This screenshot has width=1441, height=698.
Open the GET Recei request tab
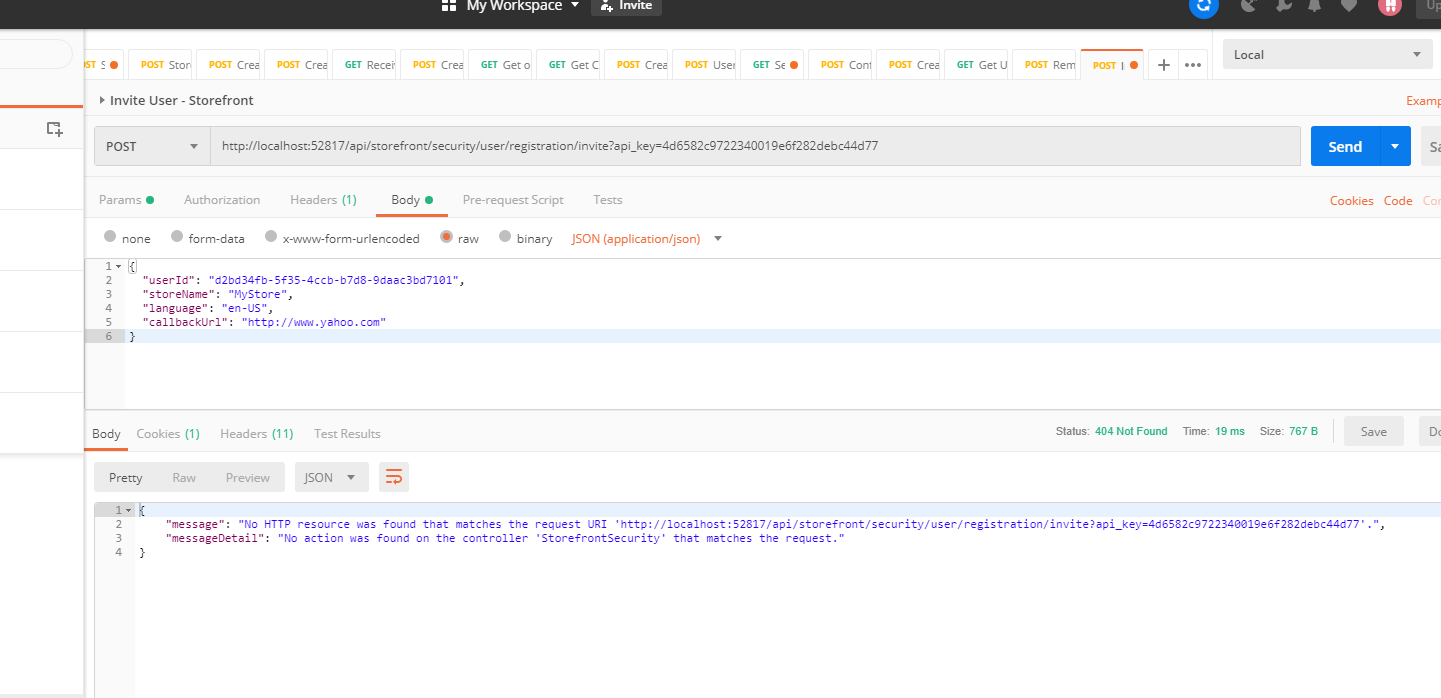pyautogui.click(x=364, y=65)
